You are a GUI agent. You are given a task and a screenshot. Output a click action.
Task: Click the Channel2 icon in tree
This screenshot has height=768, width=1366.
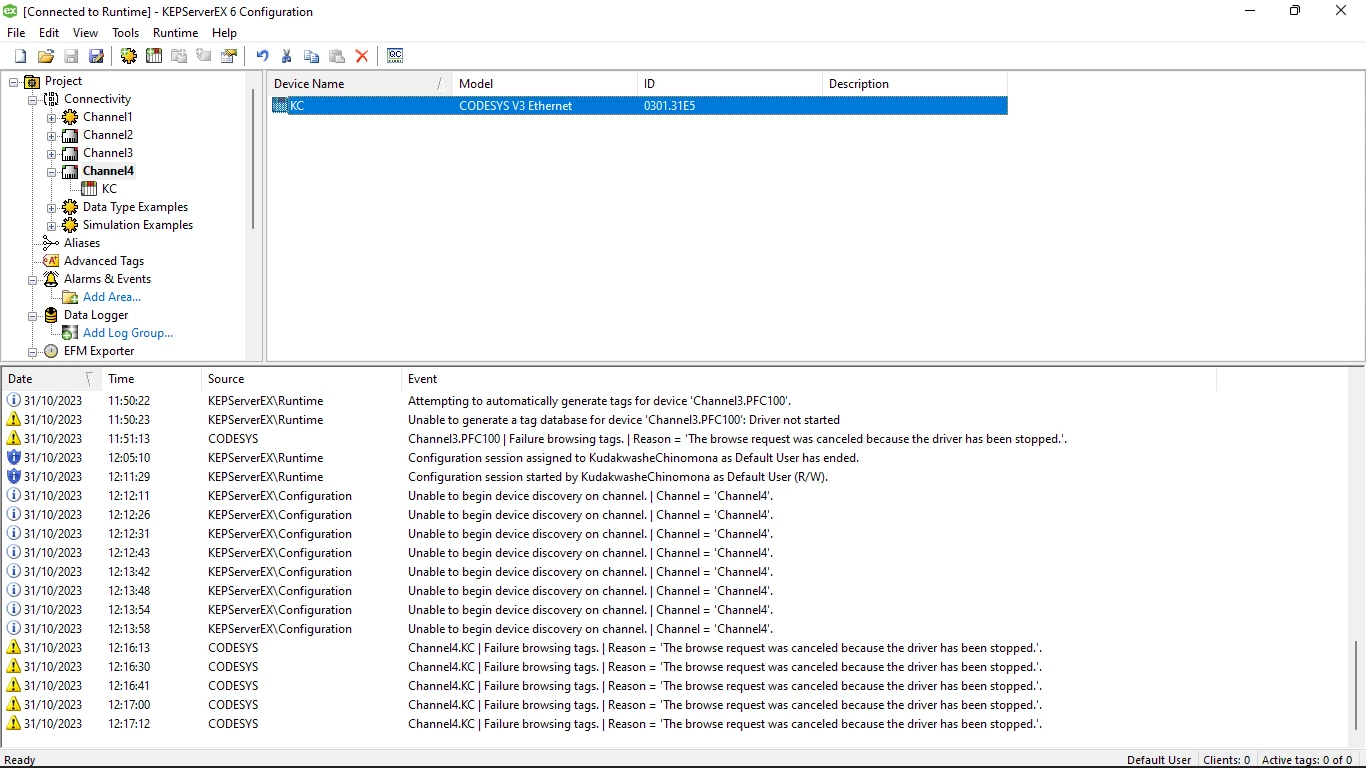70,135
